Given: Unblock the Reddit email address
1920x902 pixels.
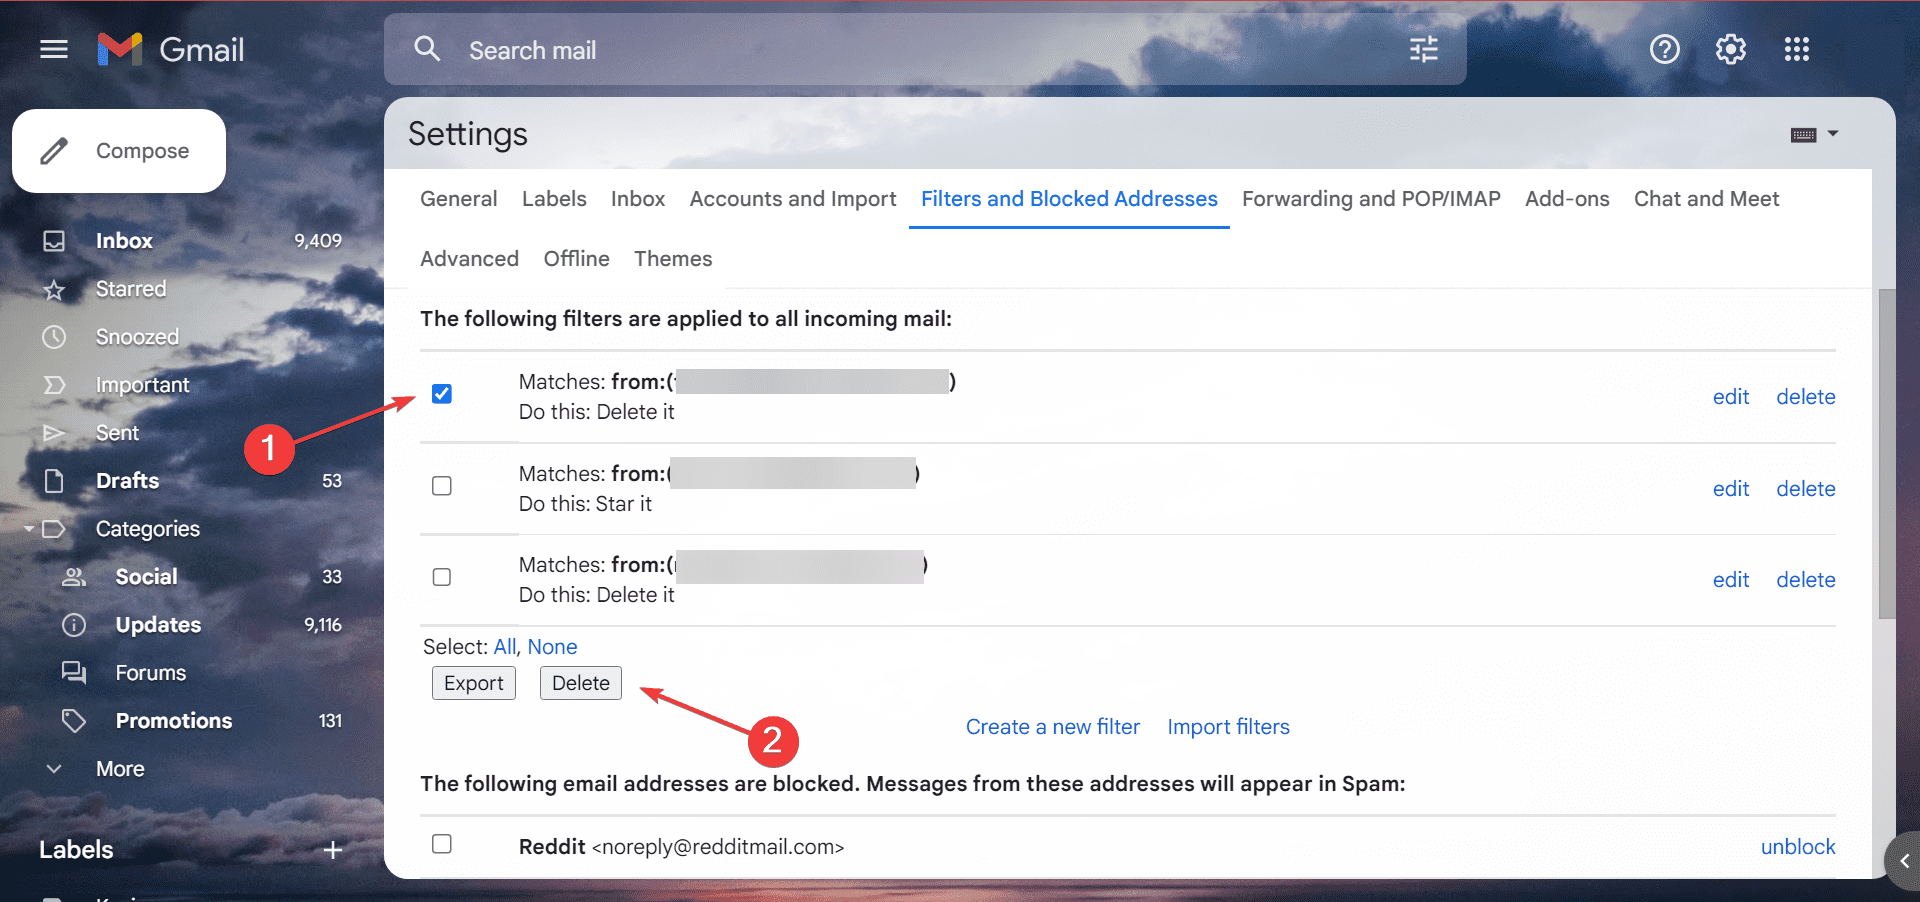Looking at the screenshot, I should [1797, 846].
